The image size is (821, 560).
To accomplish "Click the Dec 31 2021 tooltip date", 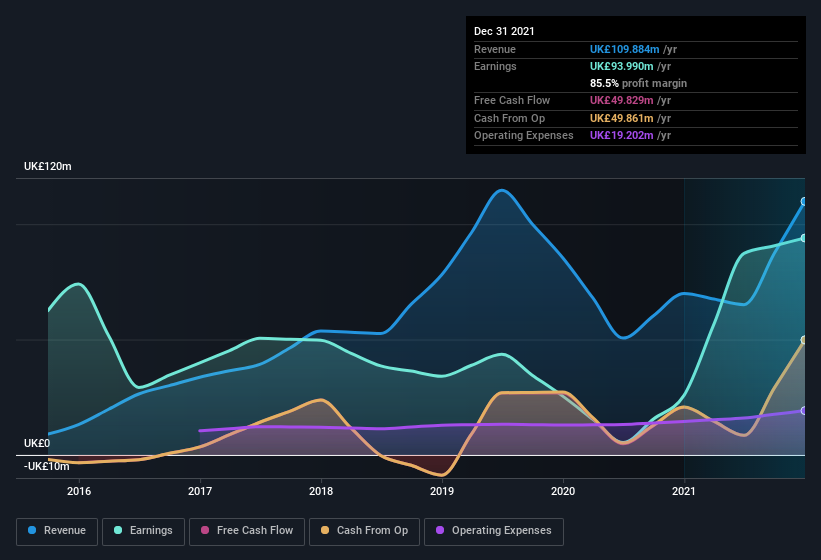I will click(504, 31).
